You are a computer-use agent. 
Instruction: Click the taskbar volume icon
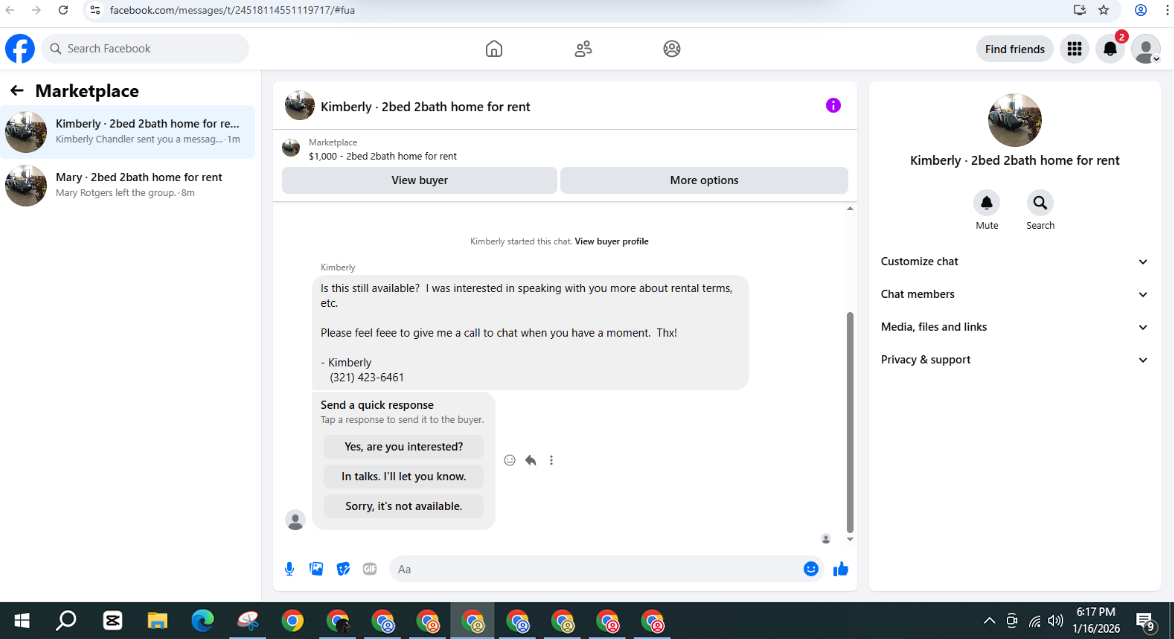point(1056,621)
